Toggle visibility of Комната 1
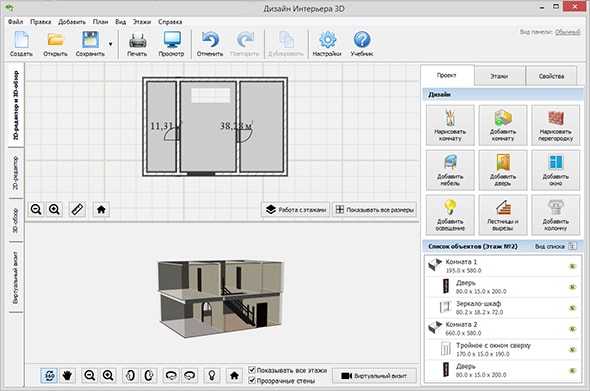 (572, 266)
